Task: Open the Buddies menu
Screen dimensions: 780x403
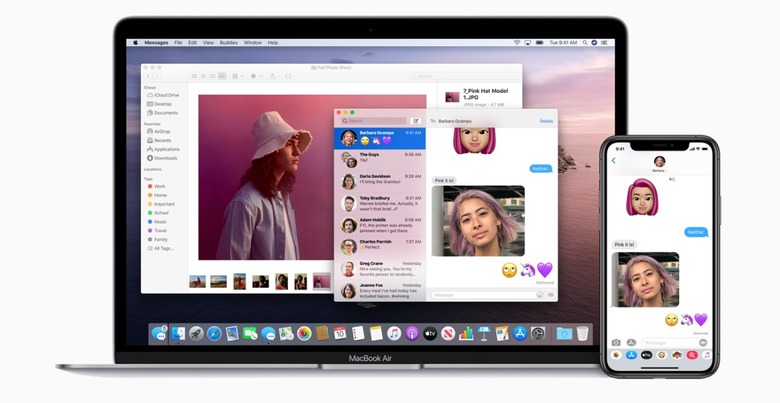Action: pos(229,43)
